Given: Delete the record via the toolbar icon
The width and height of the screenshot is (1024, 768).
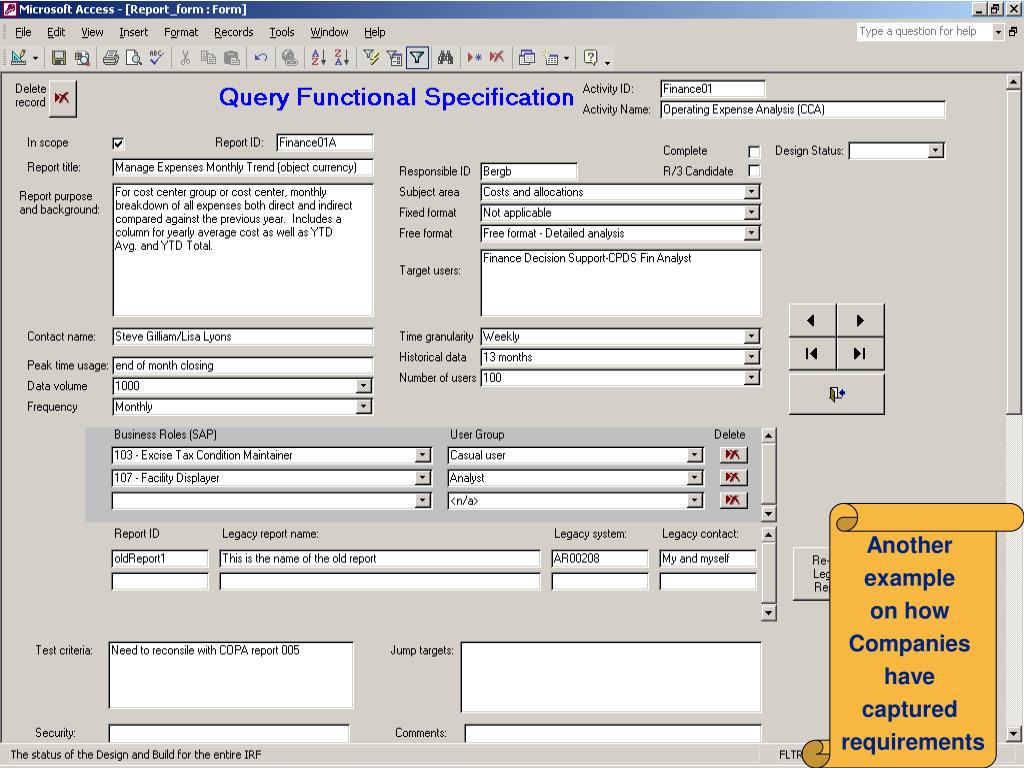Looking at the screenshot, I should [x=497, y=58].
